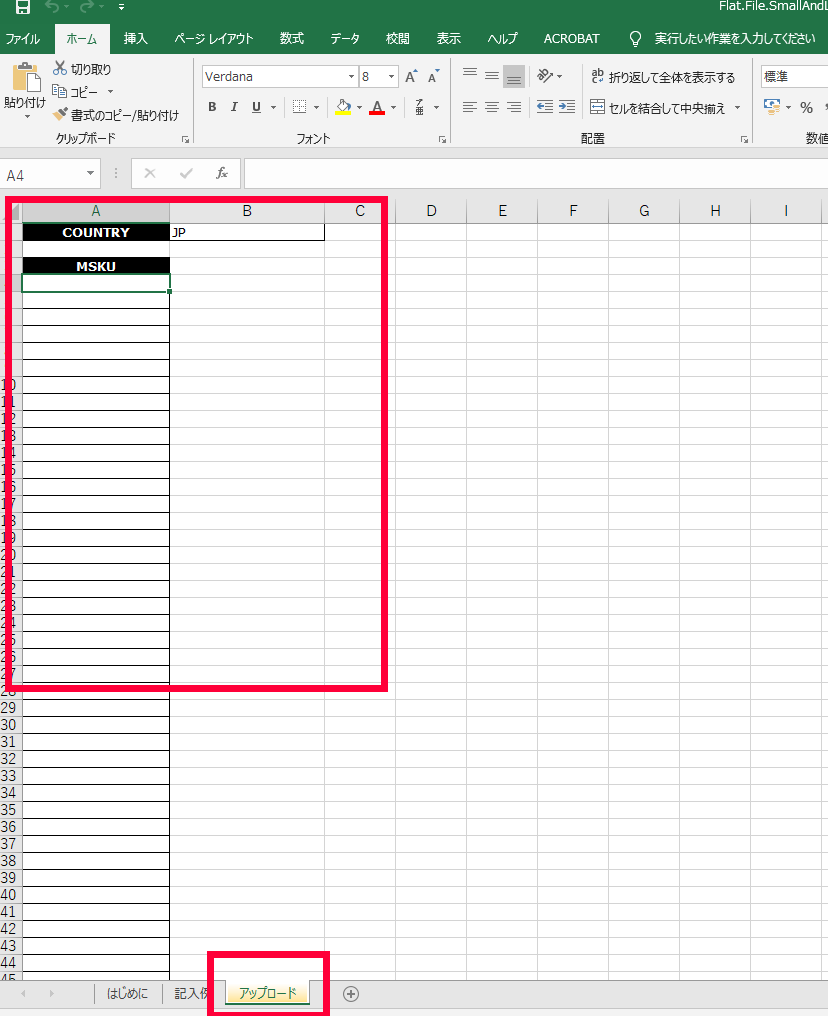828x1016 pixels.
Task: Click the Increase Font Size icon
Action: point(411,77)
